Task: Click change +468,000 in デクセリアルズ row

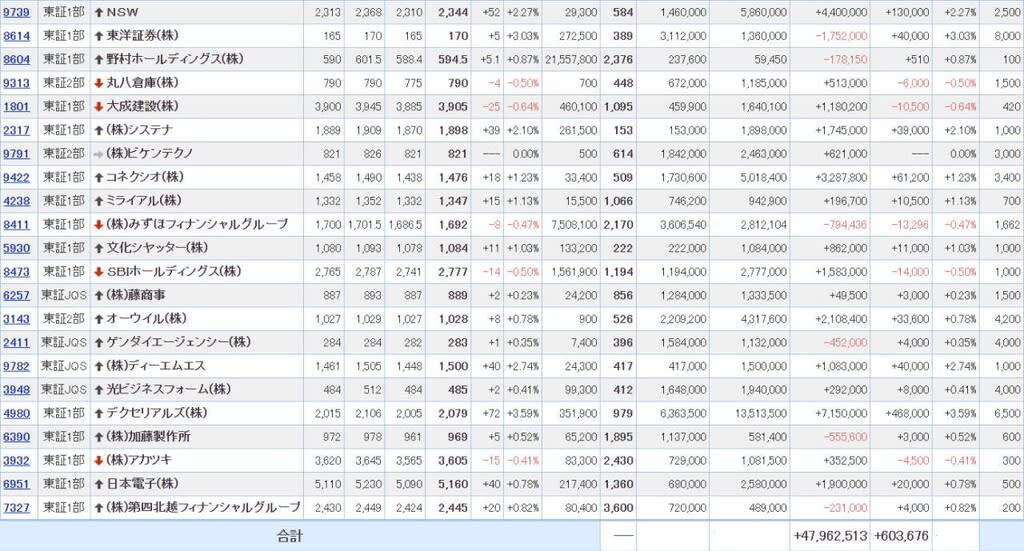Action: tap(907, 413)
